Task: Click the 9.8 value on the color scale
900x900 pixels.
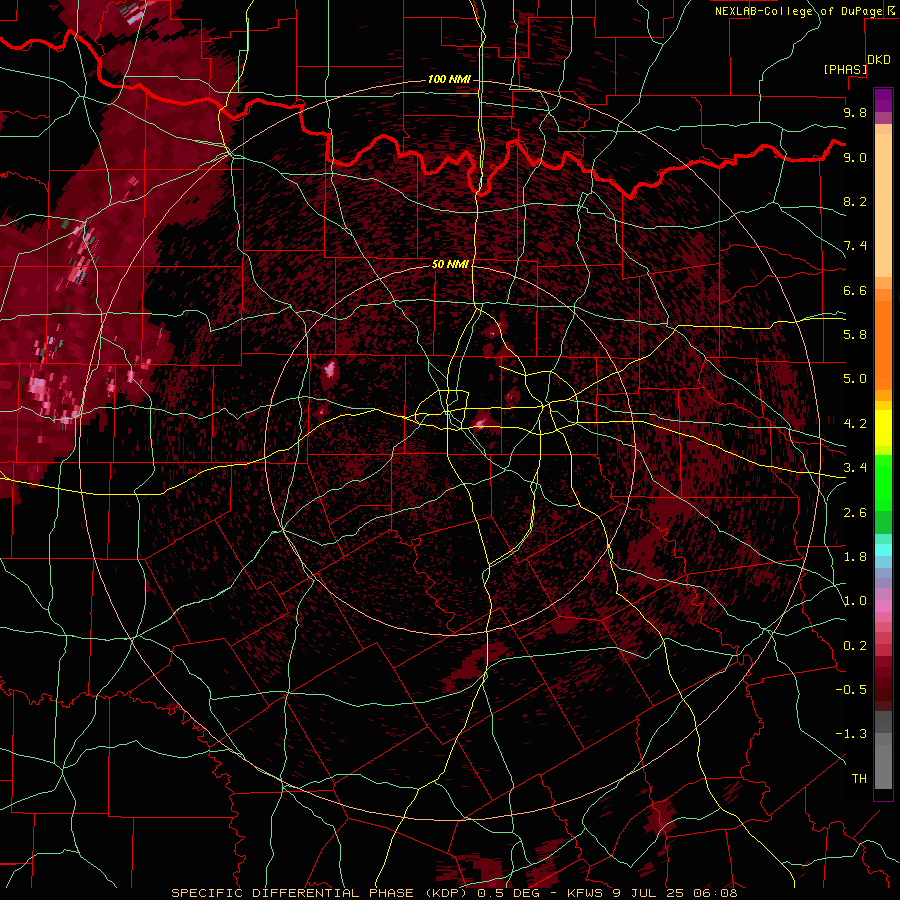Action: (x=855, y=112)
